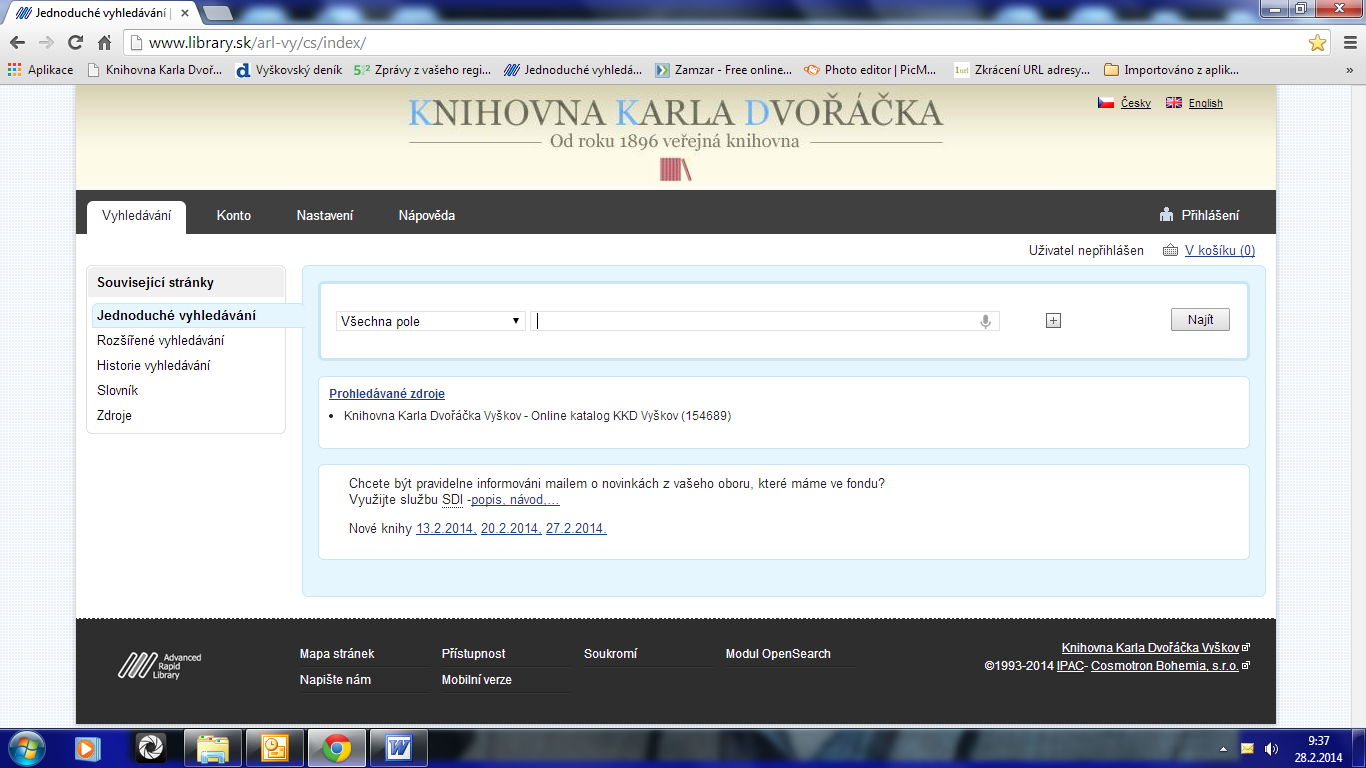Viewport: 1366px width, 768px height.
Task: Open Chrome taskbar icon
Action: 336,748
